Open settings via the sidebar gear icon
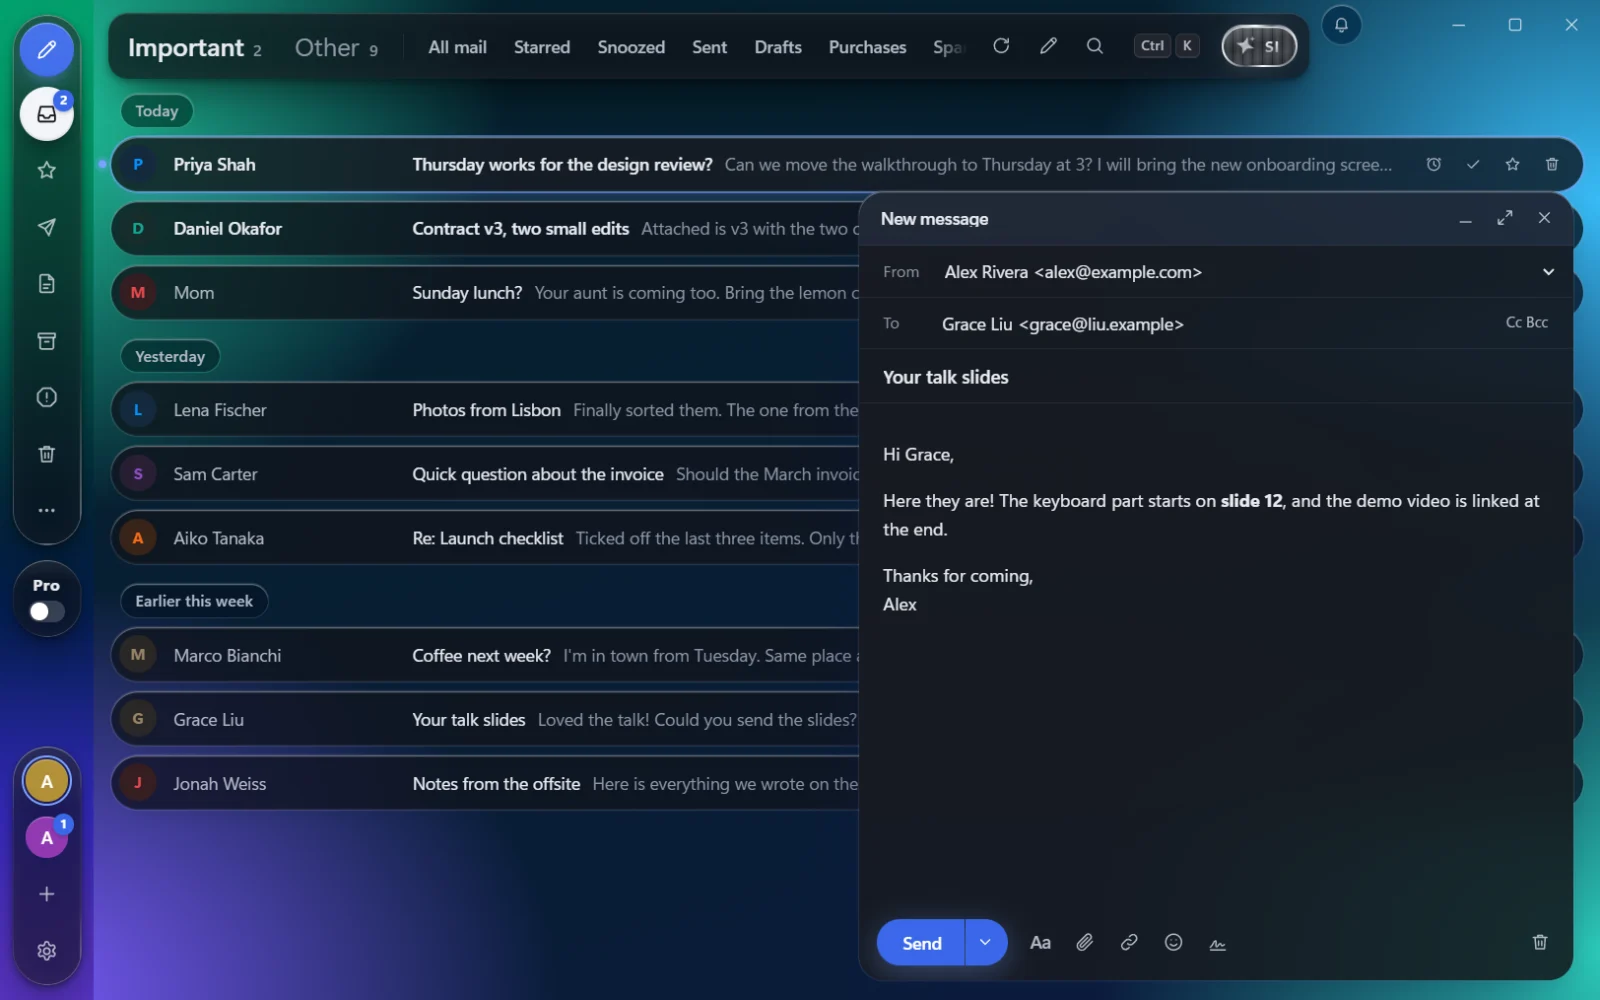The image size is (1600, 1000). 46,951
